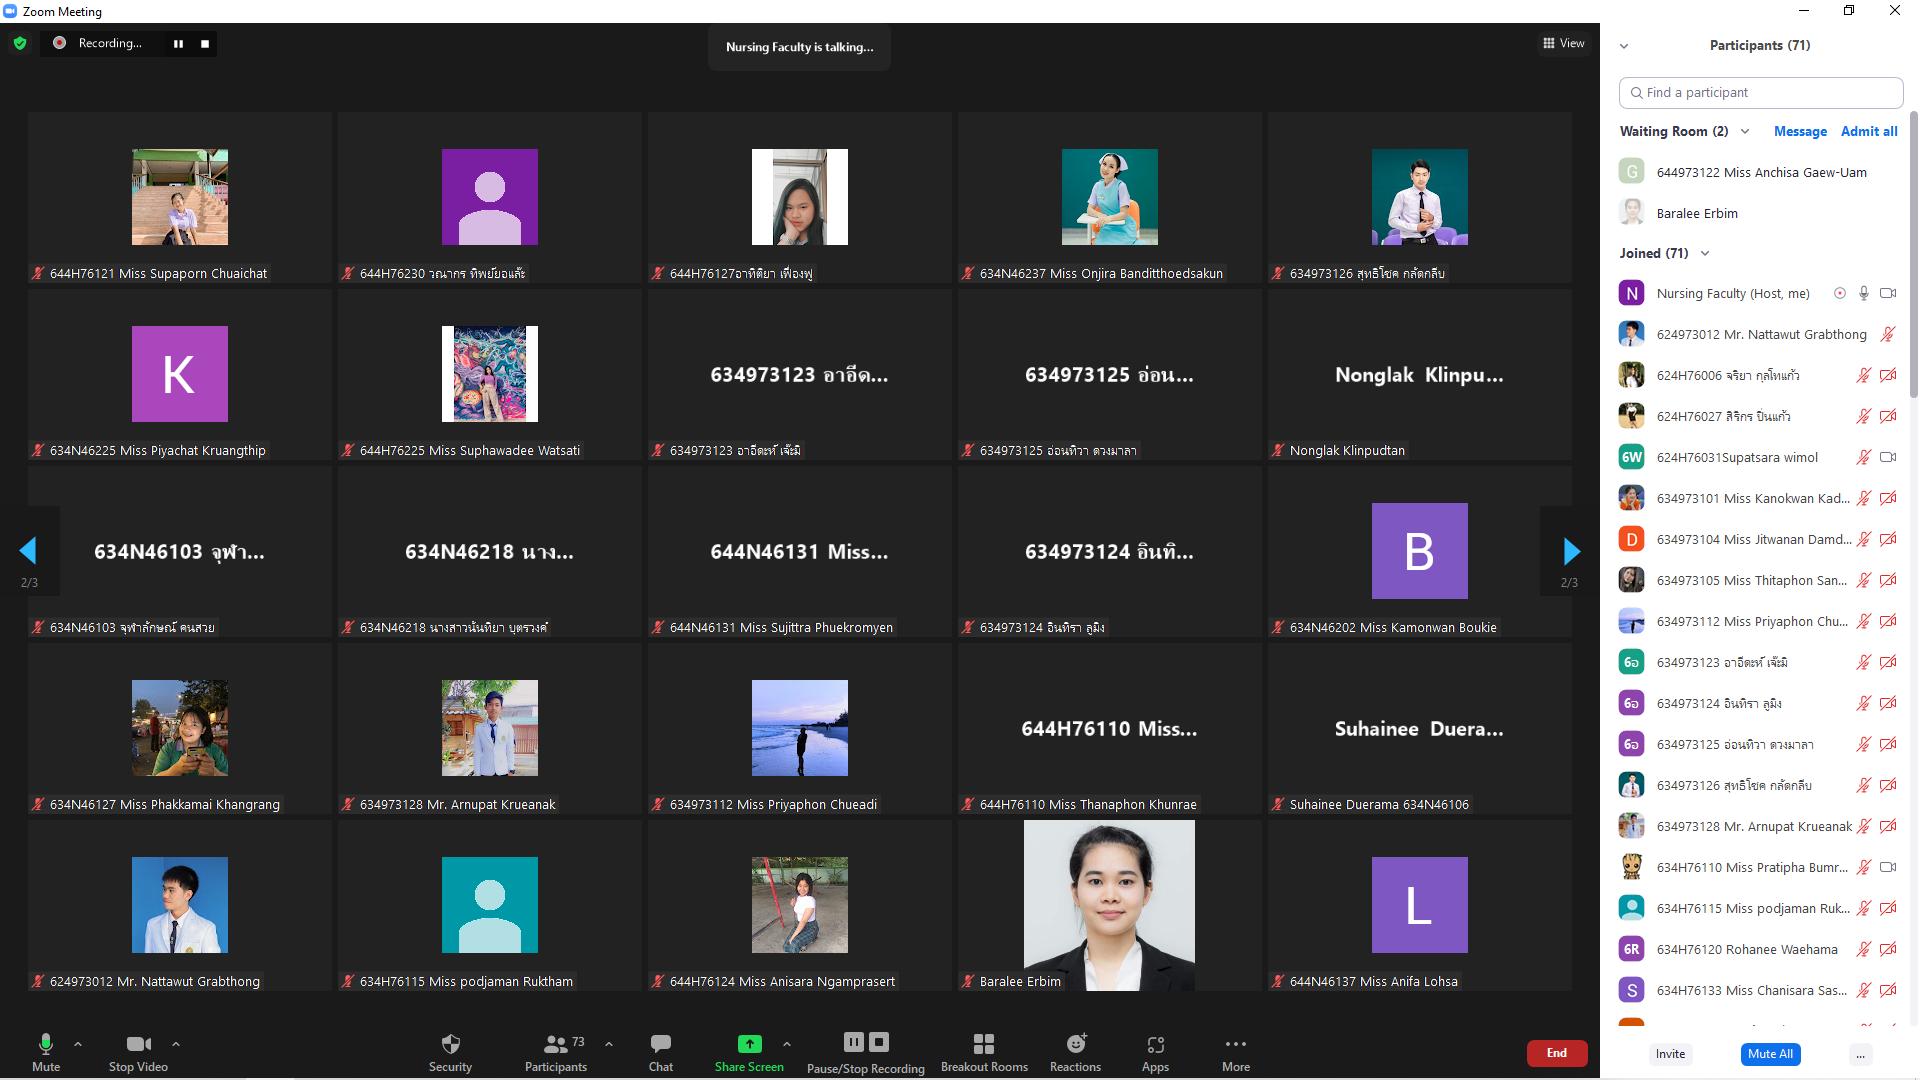The height and width of the screenshot is (1080, 1920).
Task: Mute the host microphone in toolbar
Action: point(46,1045)
